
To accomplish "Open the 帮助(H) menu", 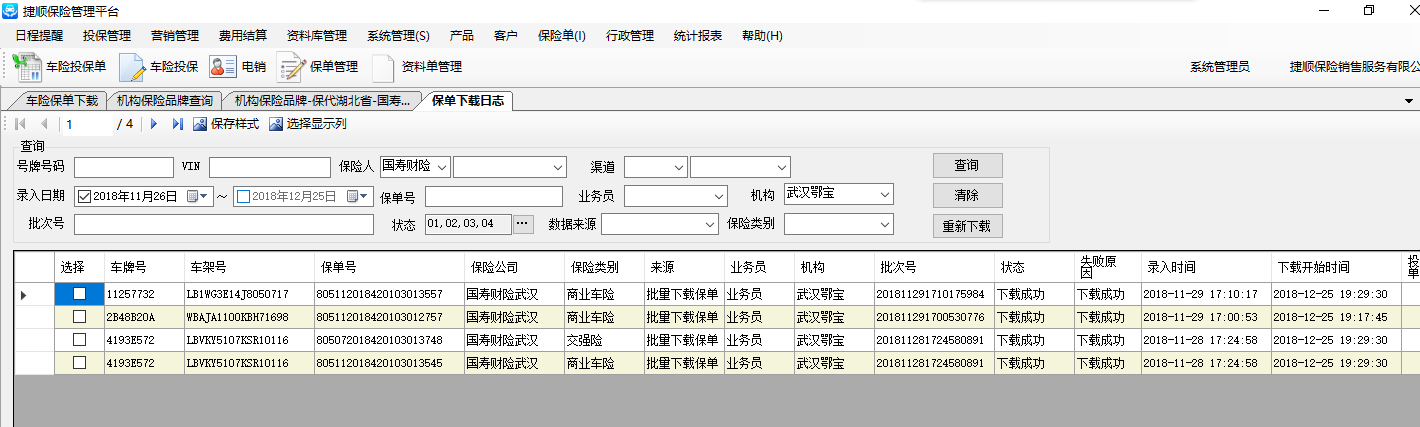I will [762, 36].
